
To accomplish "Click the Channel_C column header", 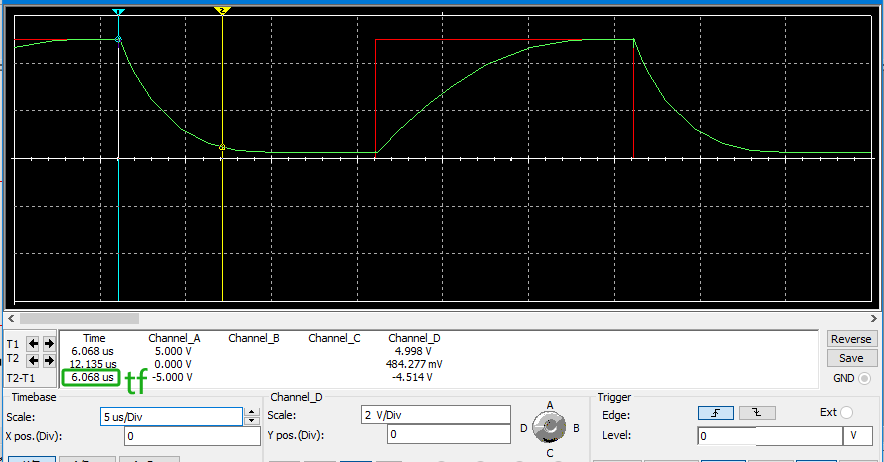I will (334, 338).
